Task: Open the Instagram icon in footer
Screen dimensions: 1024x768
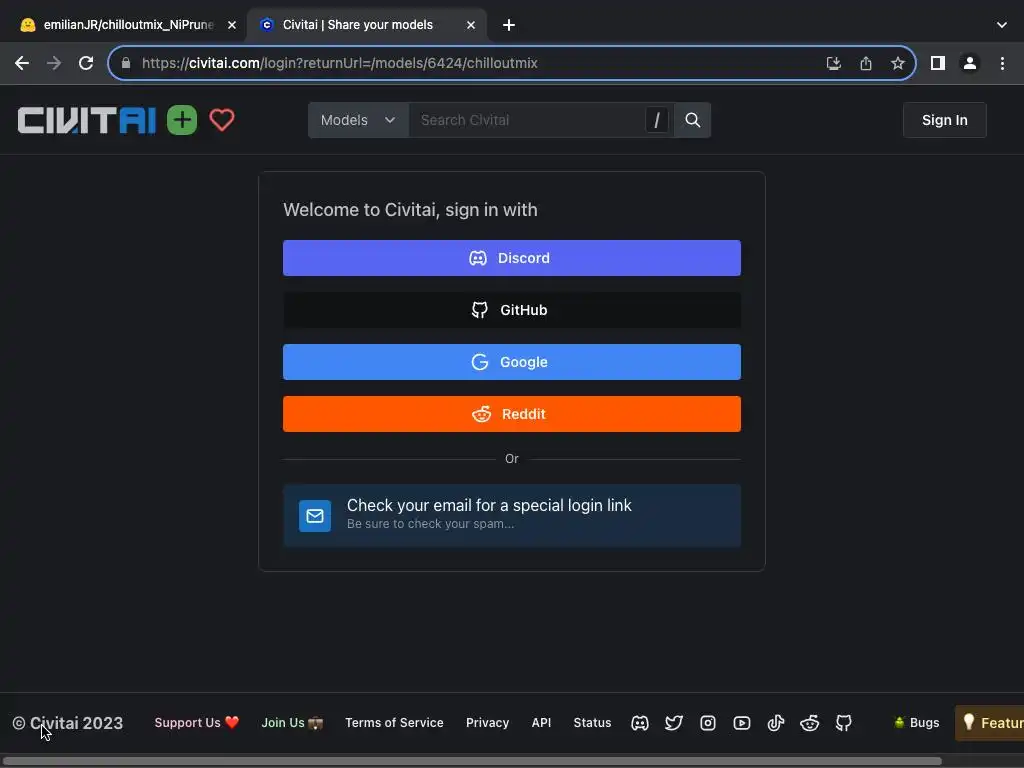Action: tap(708, 723)
